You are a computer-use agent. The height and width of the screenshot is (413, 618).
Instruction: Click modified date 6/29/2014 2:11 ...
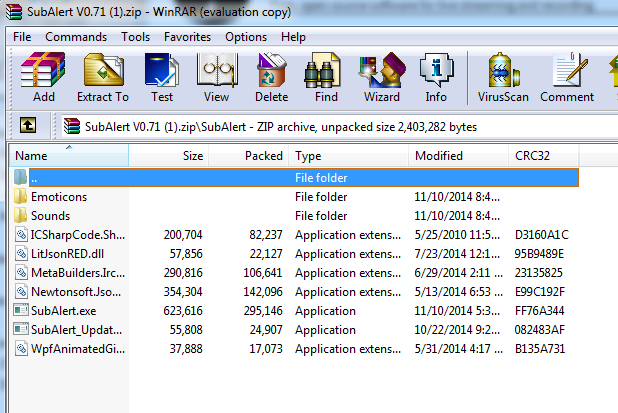coord(458,272)
